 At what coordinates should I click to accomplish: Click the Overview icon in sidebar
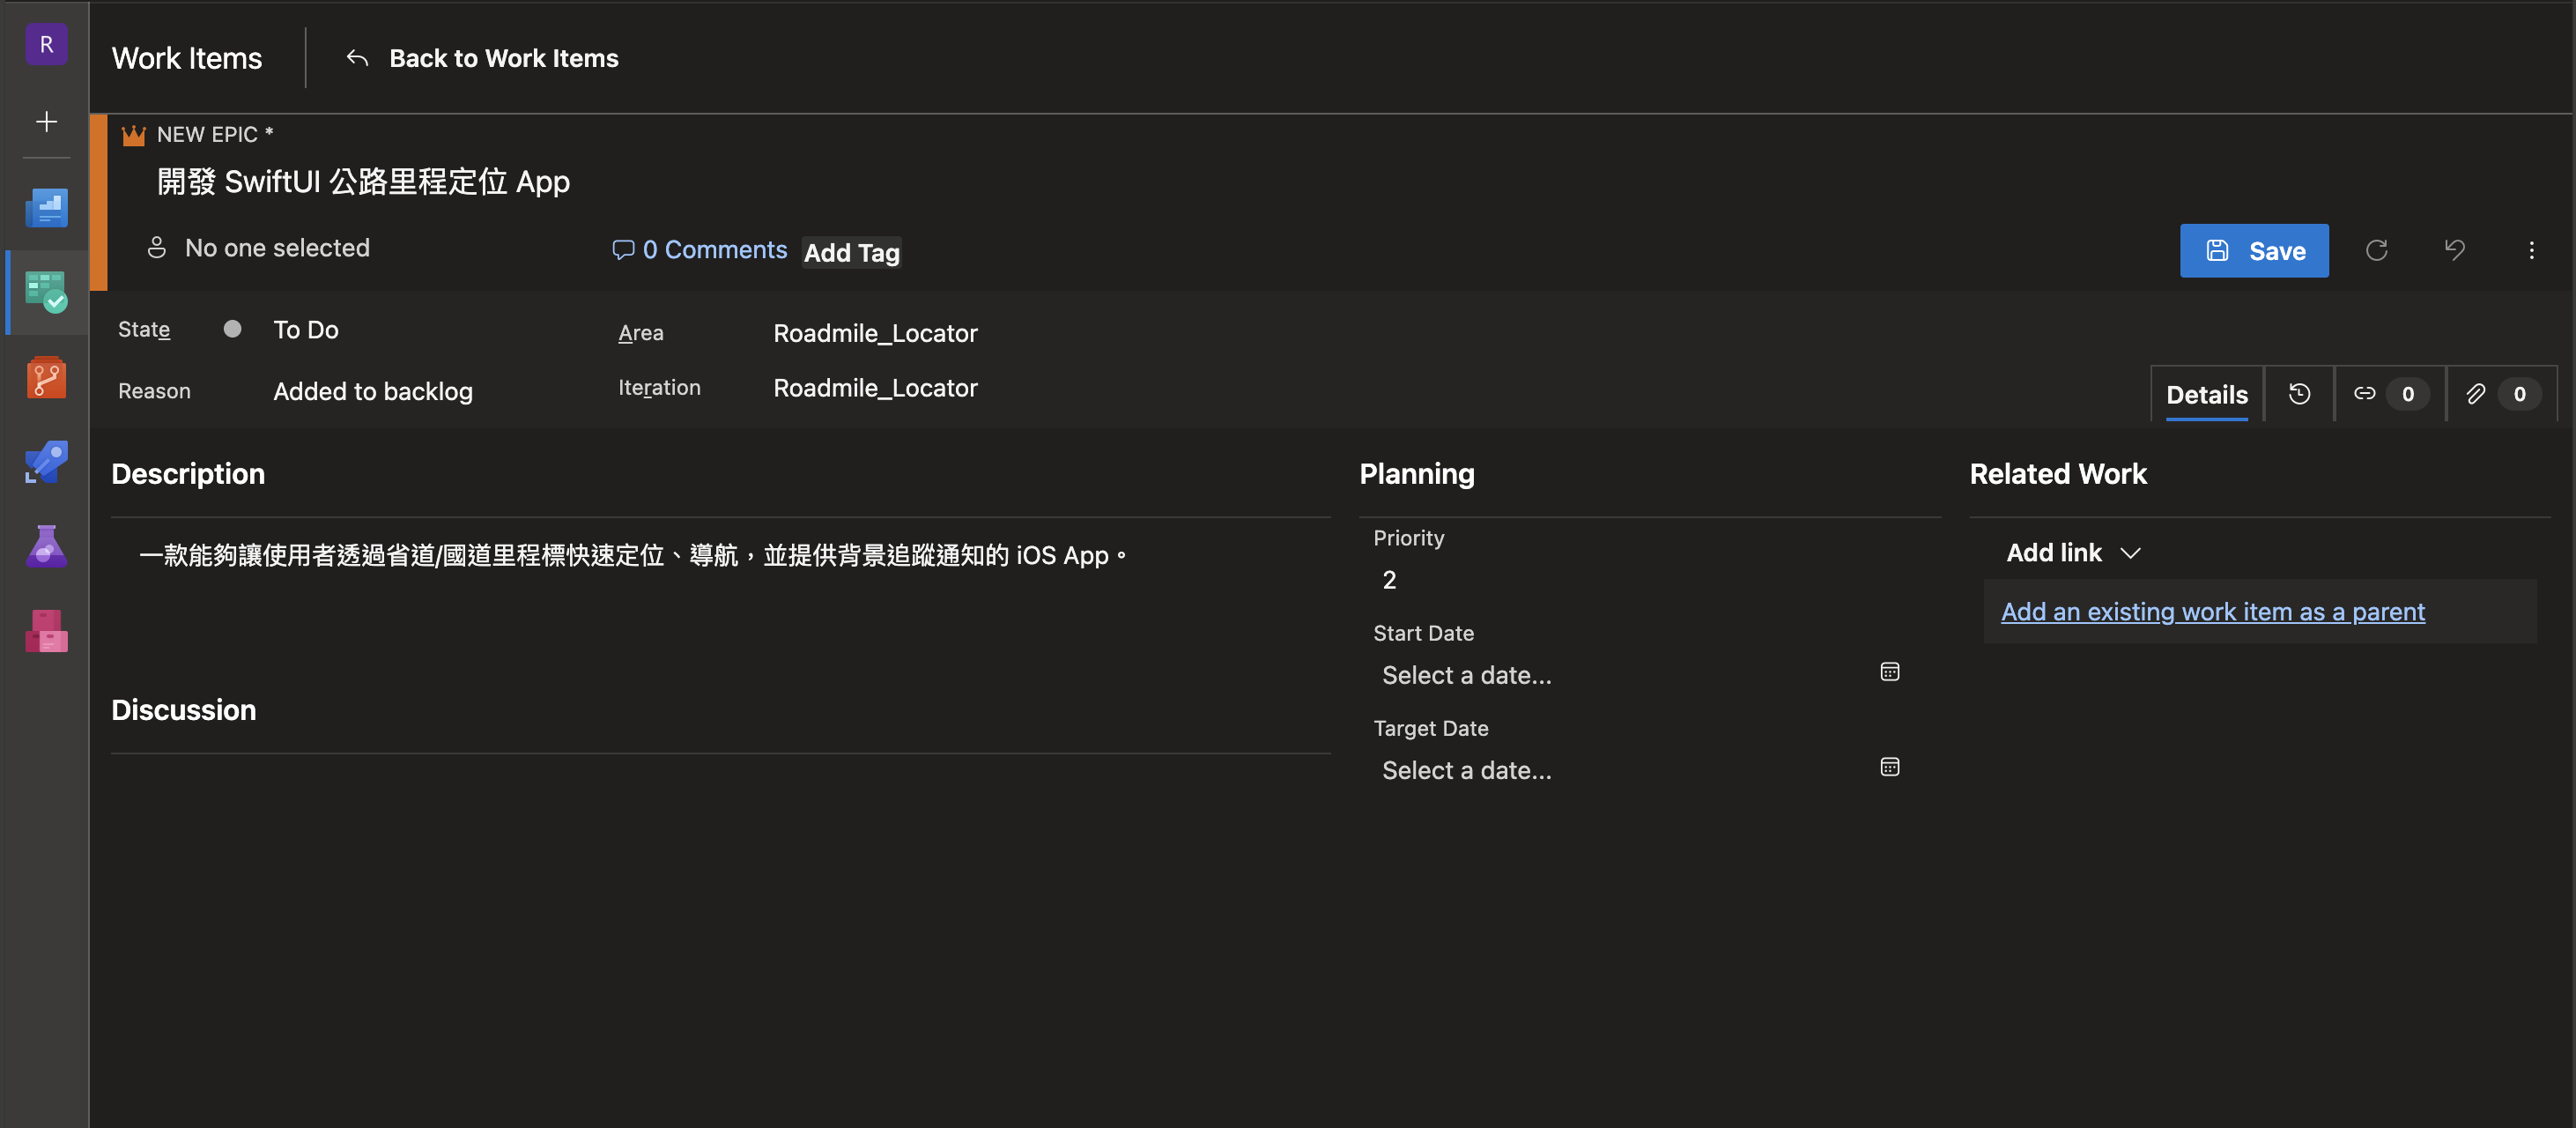(46, 208)
